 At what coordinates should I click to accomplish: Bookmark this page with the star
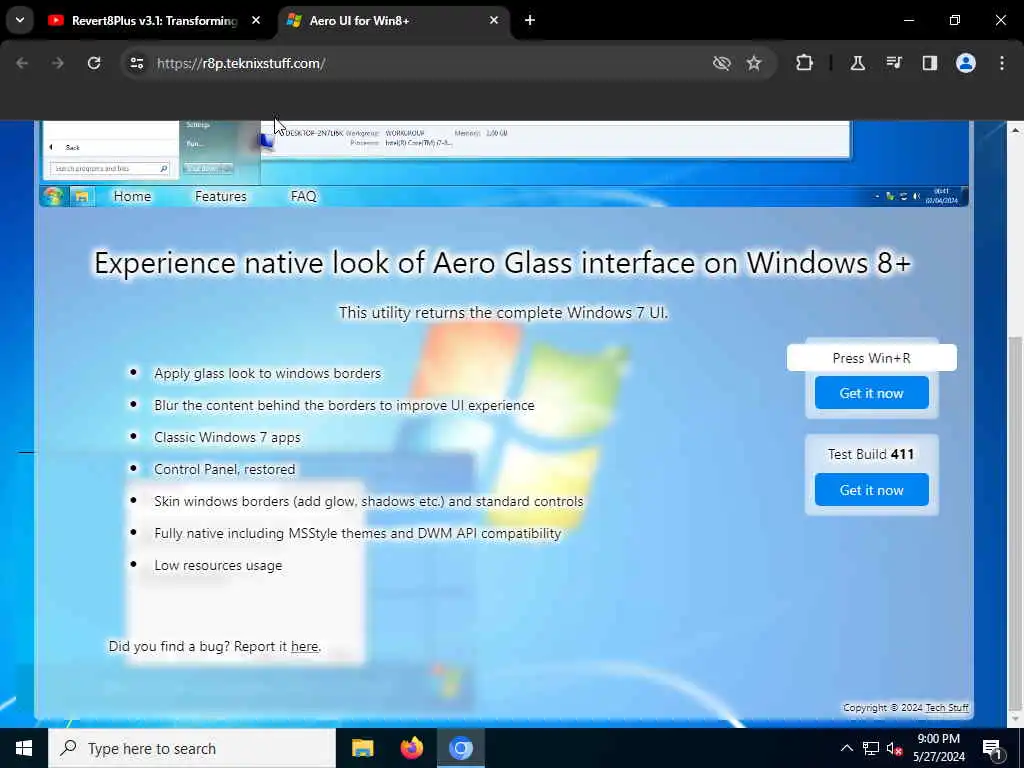click(x=754, y=63)
